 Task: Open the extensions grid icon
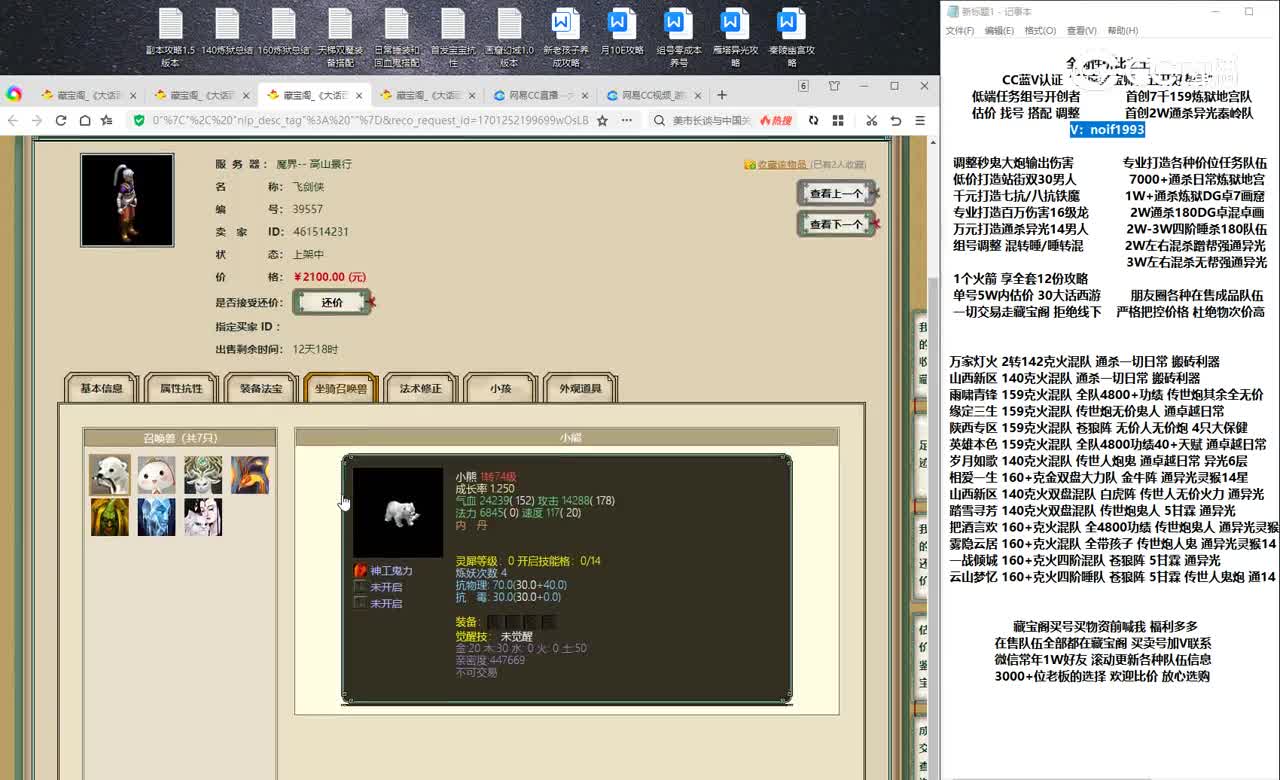point(837,120)
